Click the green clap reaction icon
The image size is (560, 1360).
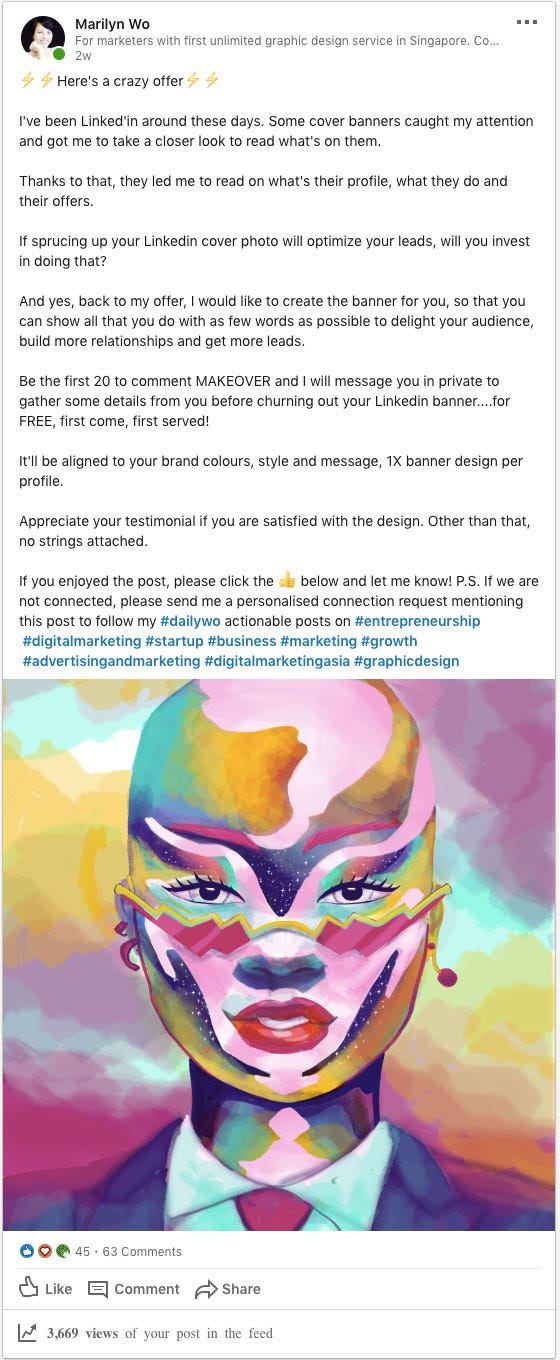[62, 1251]
